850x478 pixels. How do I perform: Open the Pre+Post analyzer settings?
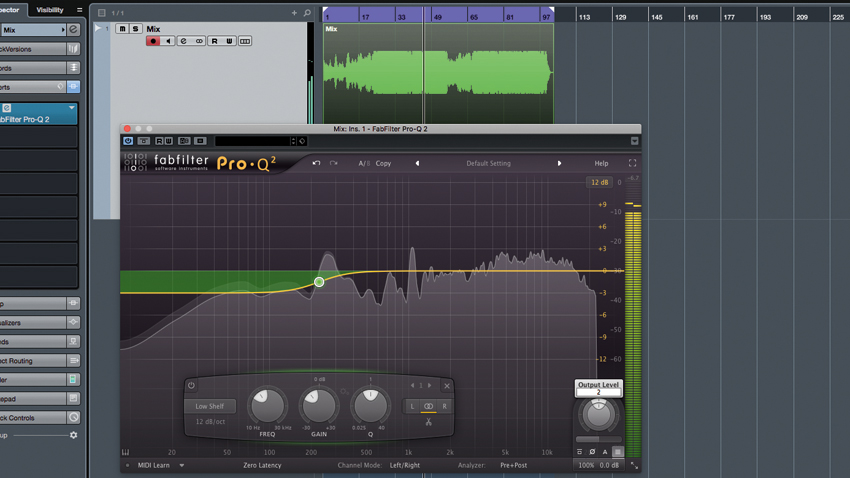pyautogui.click(x=513, y=465)
